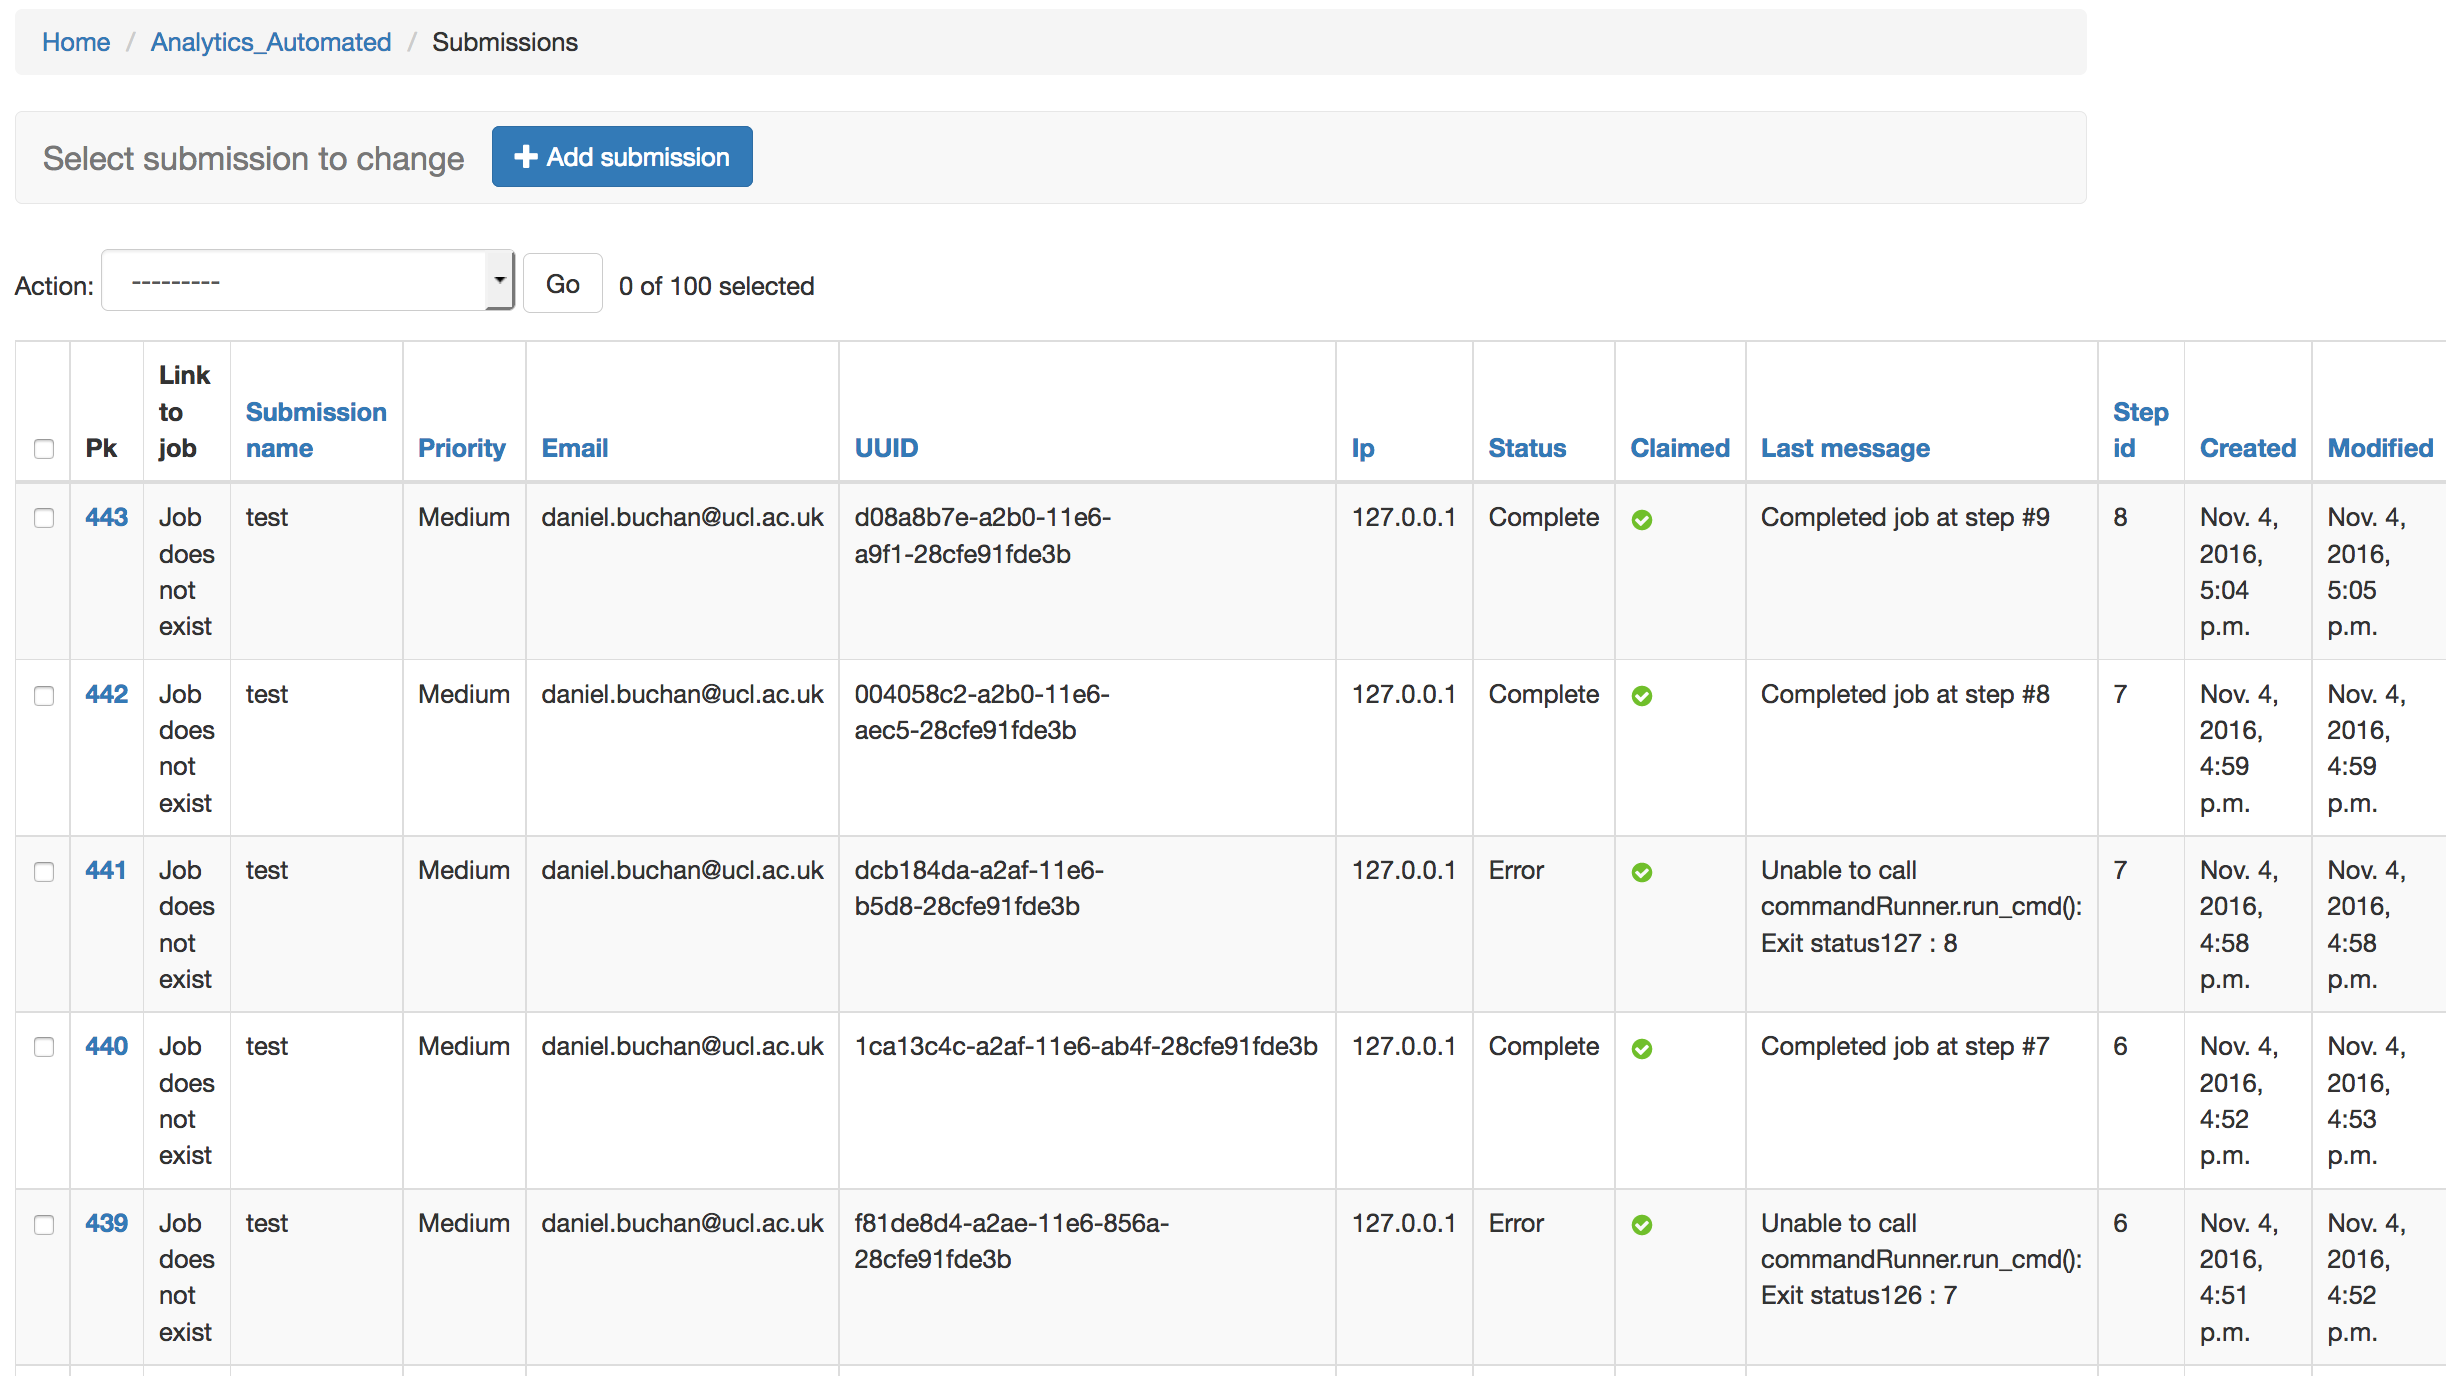Open the Action dropdown menu

point(308,281)
